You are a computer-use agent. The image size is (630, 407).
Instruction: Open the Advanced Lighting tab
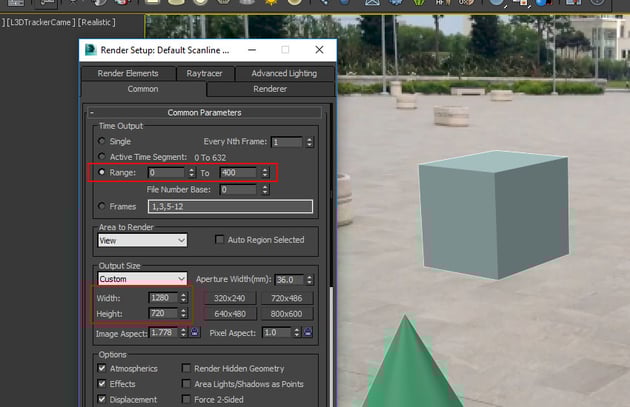tap(284, 74)
